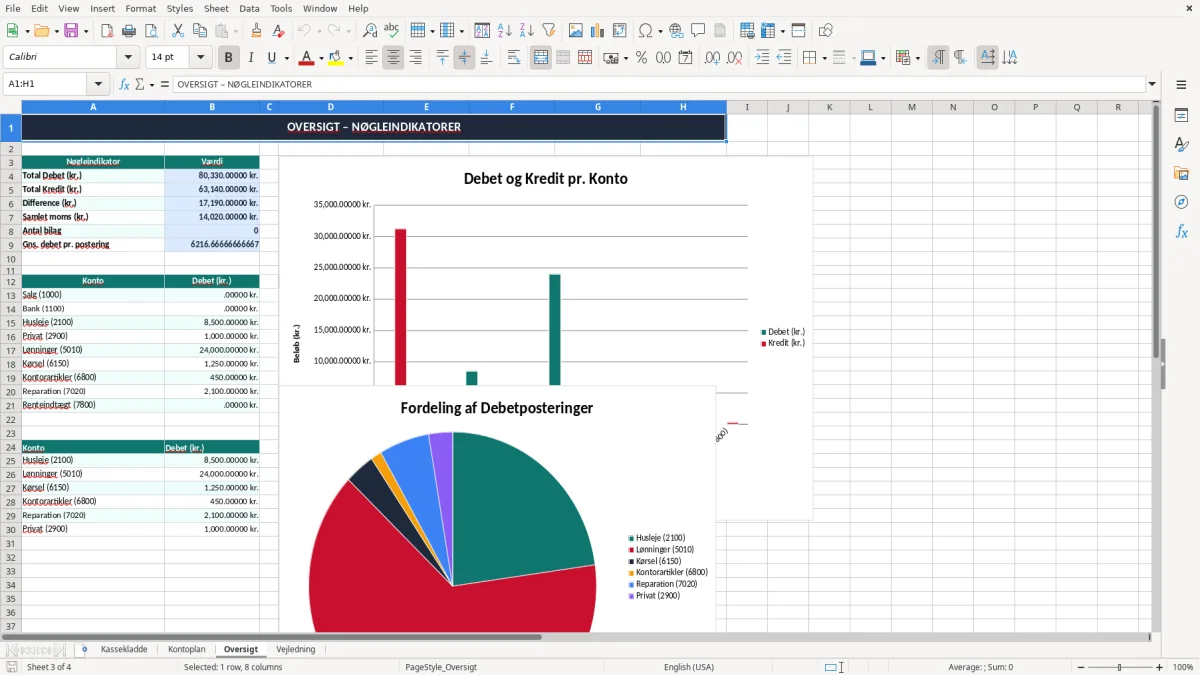Toggle Print Preview
The image size is (1200, 675).
[x=150, y=31]
